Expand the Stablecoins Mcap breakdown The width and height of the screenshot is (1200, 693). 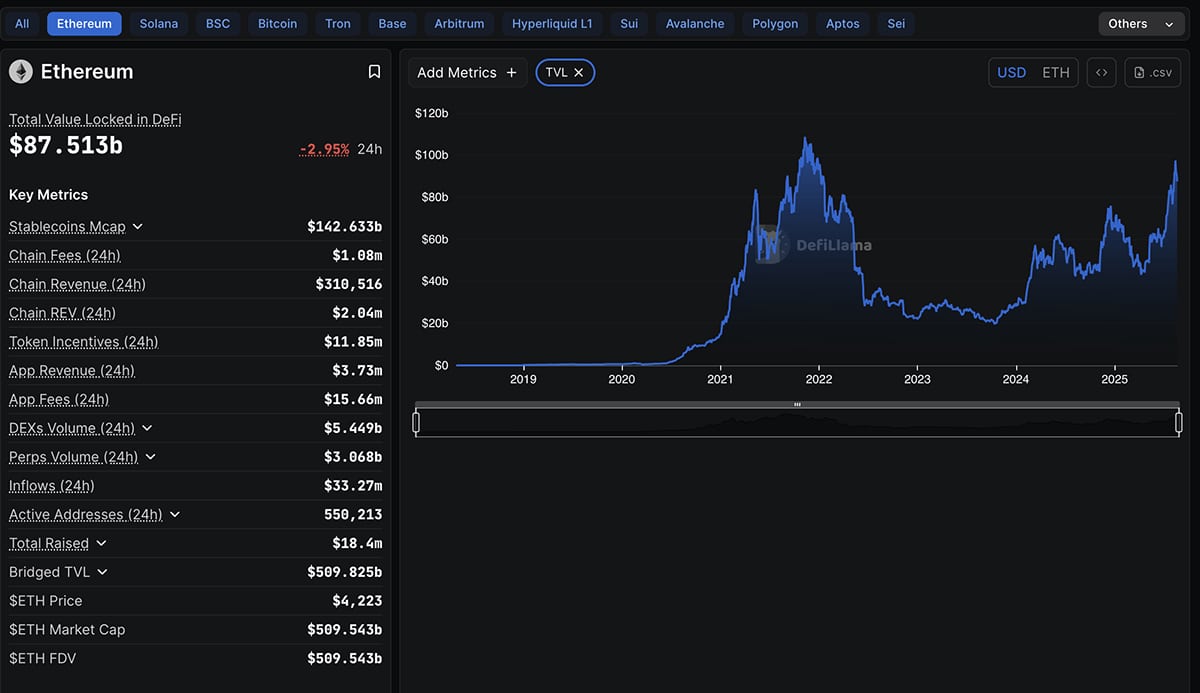point(137,226)
